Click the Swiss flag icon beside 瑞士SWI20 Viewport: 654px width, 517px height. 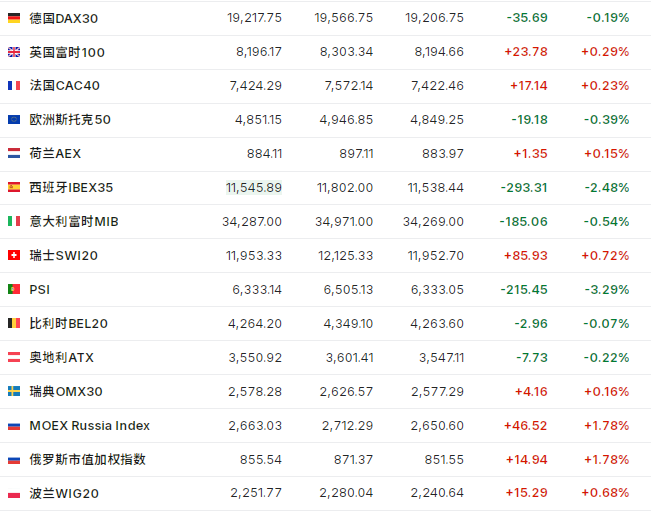14,256
